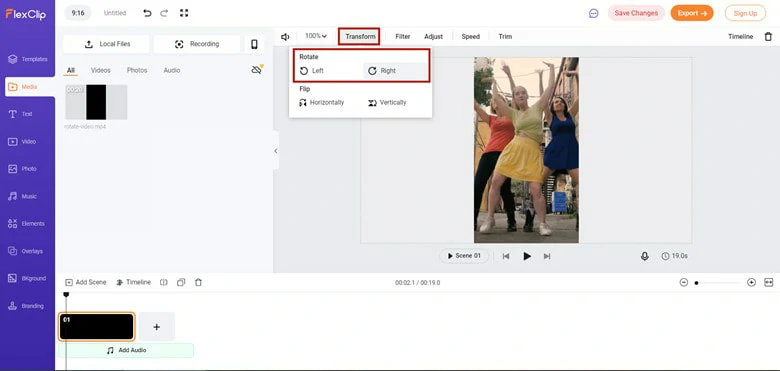Open the Elements sidebar section
780x371 pixels.
click(x=27, y=224)
